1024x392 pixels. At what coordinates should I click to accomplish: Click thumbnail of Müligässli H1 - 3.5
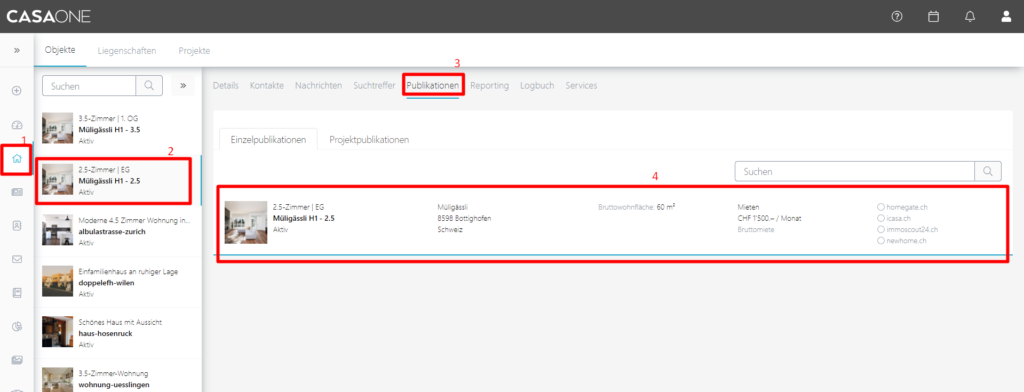(57, 128)
